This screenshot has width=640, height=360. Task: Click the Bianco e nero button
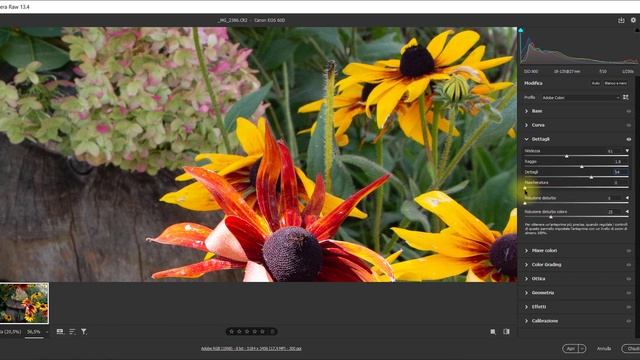(x=616, y=83)
